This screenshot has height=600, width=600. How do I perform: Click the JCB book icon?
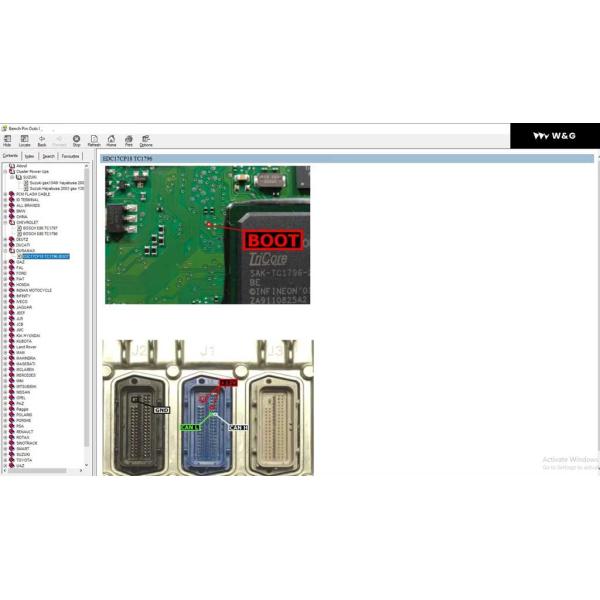(x=12, y=324)
